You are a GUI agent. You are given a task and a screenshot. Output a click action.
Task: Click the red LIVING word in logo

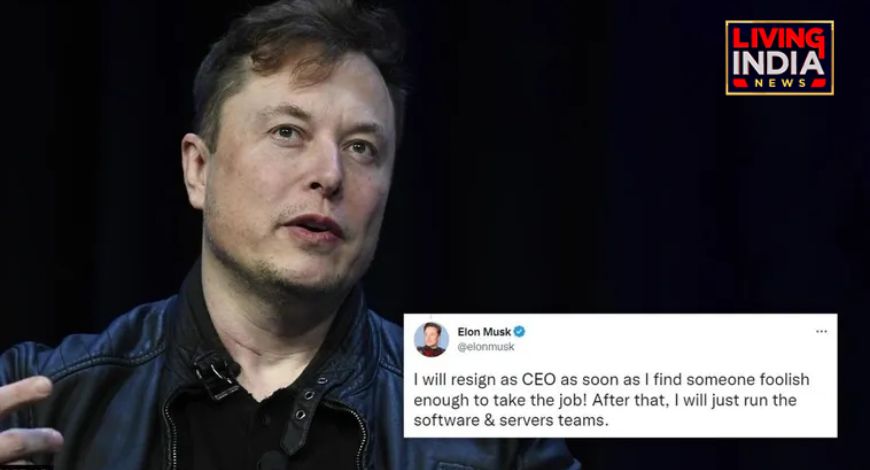pyautogui.click(x=778, y=39)
